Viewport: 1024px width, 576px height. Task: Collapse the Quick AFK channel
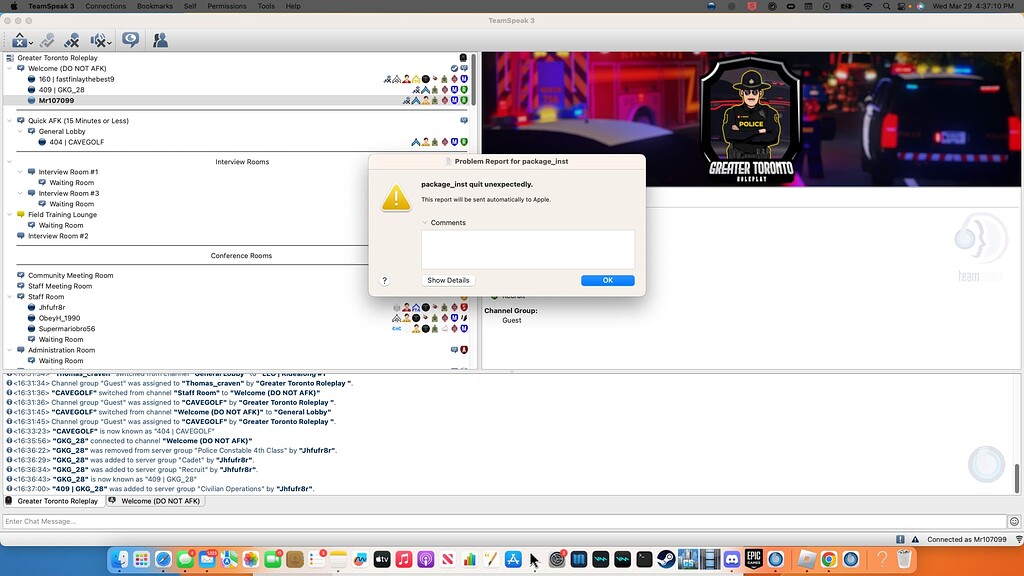[10, 120]
